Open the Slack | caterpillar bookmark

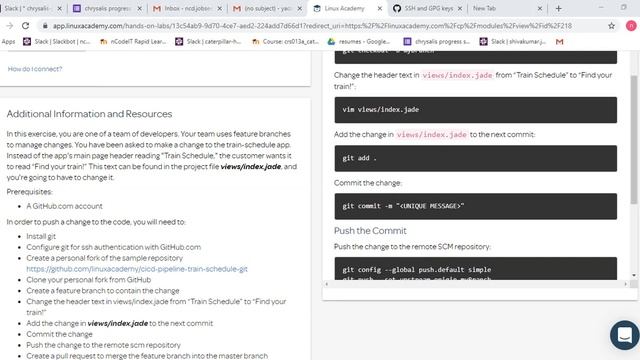click(208, 41)
